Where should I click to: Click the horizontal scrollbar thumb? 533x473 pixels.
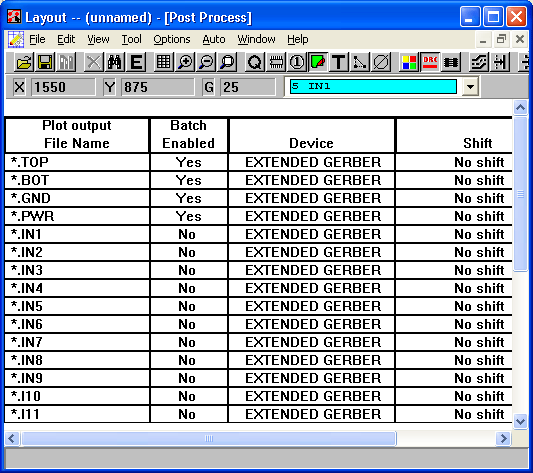[209, 438]
